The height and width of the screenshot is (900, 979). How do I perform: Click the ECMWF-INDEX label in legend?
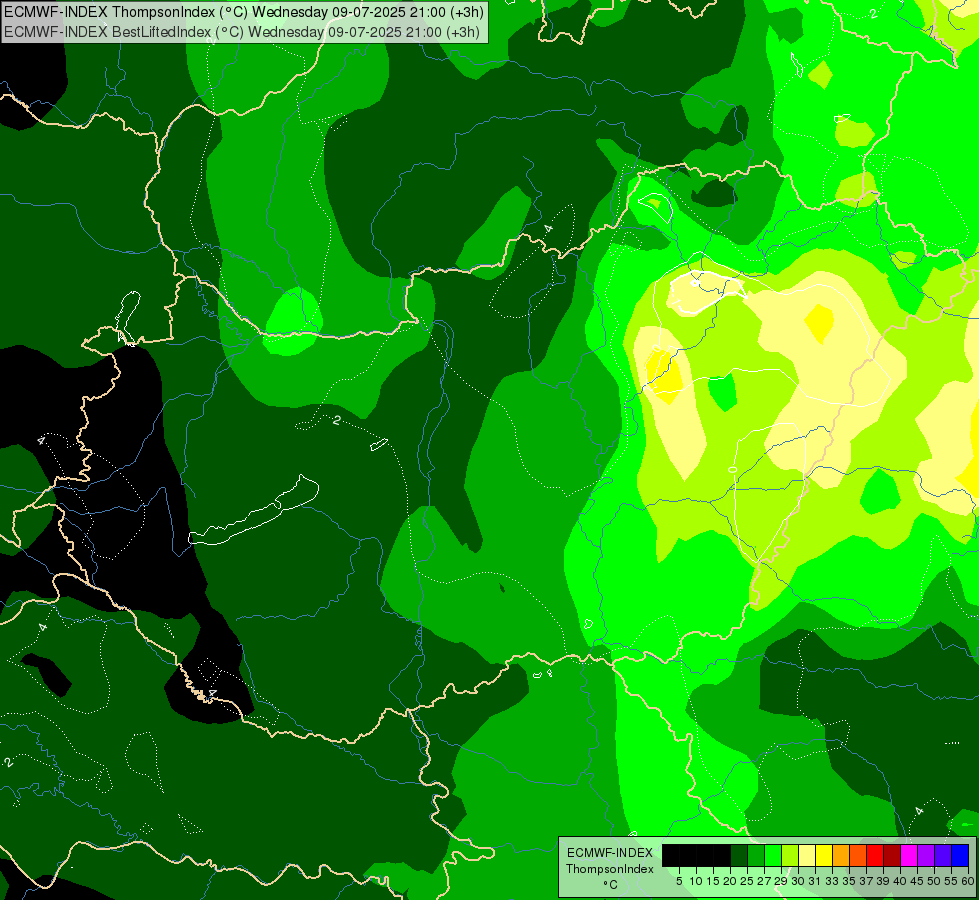pyautogui.click(x=610, y=853)
